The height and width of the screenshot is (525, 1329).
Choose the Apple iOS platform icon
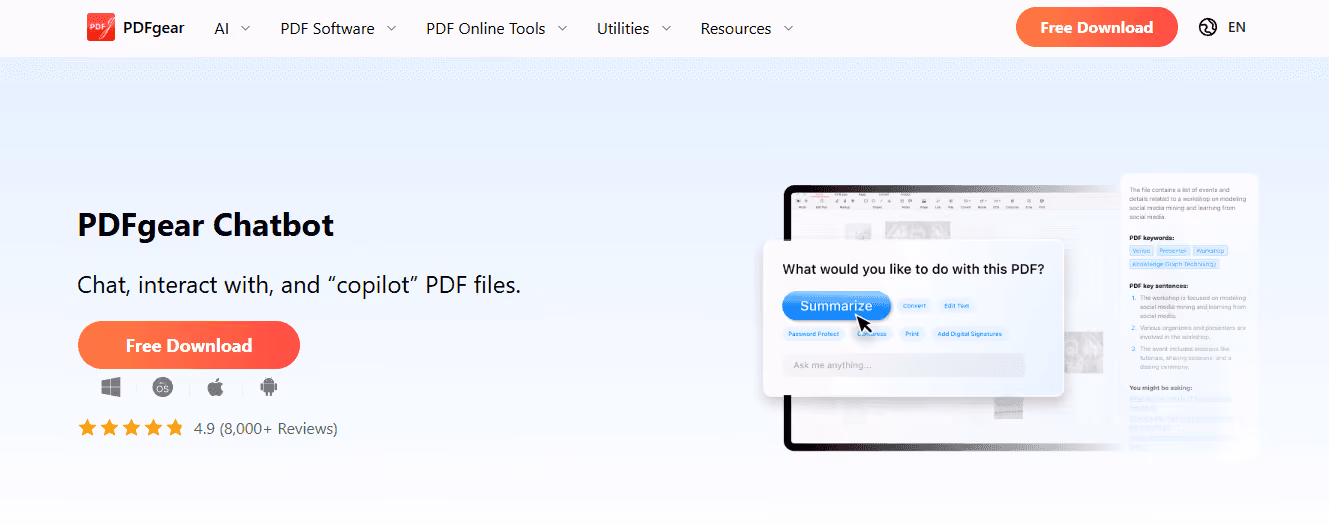pyautogui.click(x=215, y=387)
